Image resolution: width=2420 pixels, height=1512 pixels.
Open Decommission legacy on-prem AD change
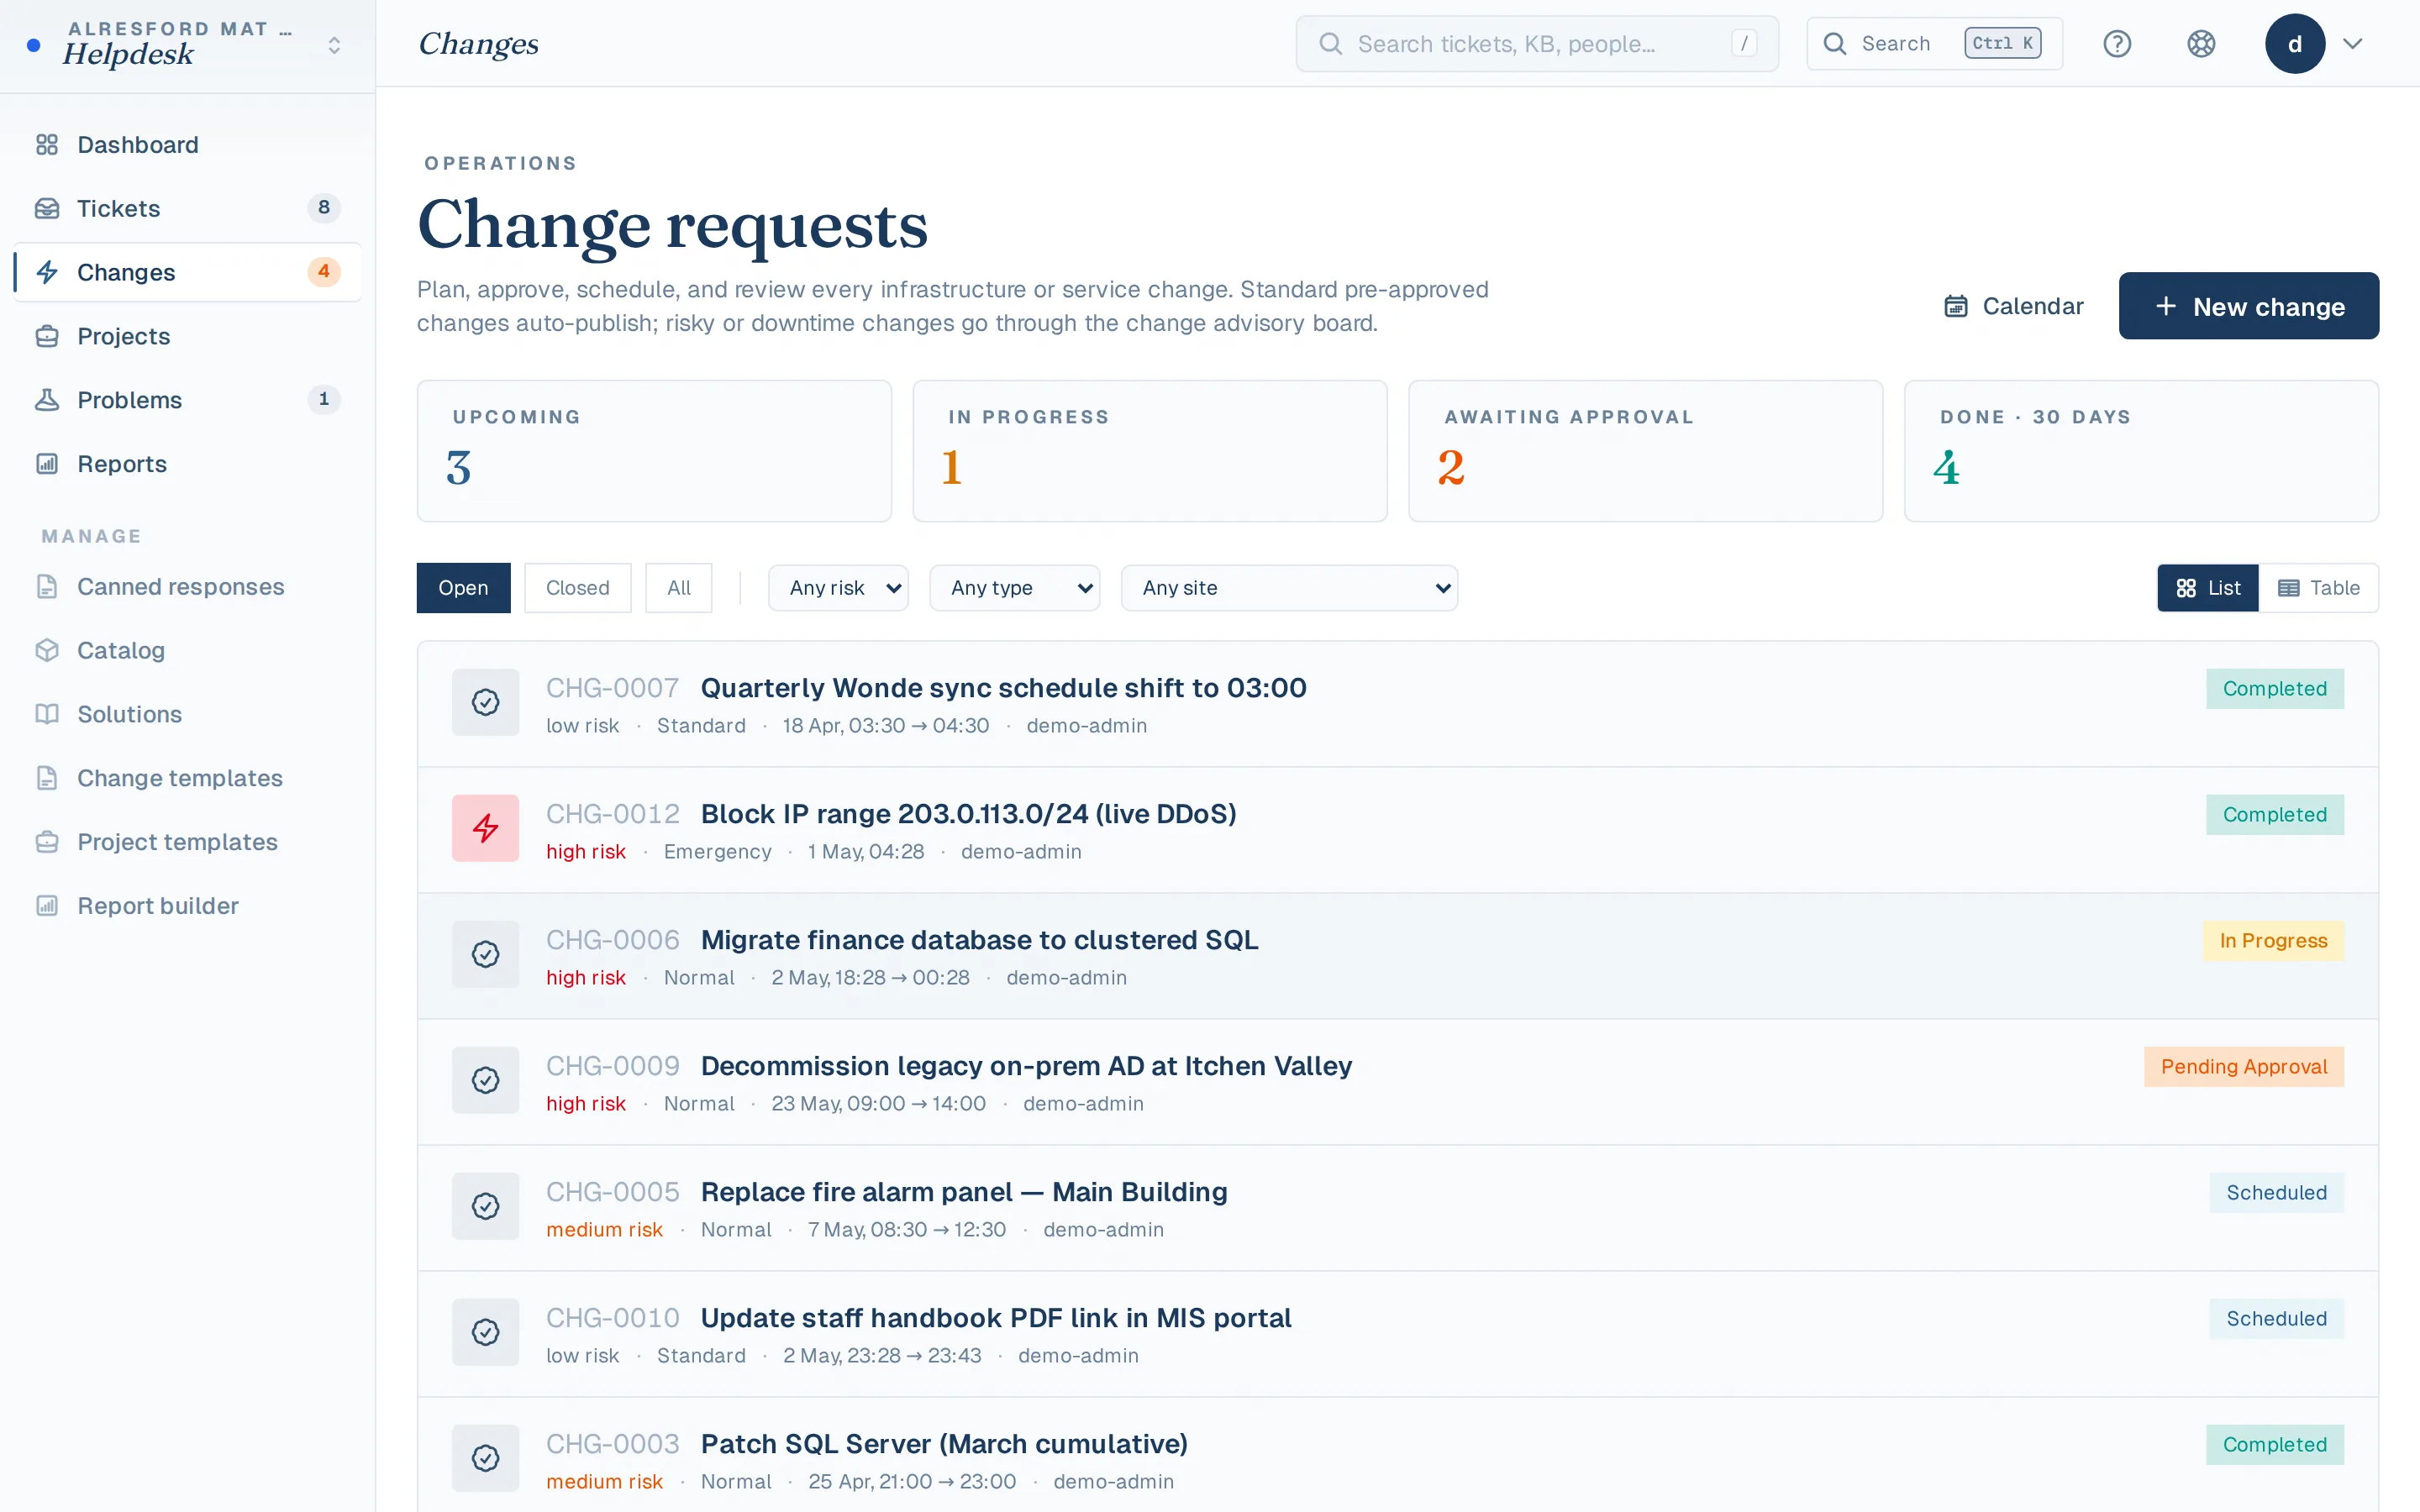point(1026,1066)
